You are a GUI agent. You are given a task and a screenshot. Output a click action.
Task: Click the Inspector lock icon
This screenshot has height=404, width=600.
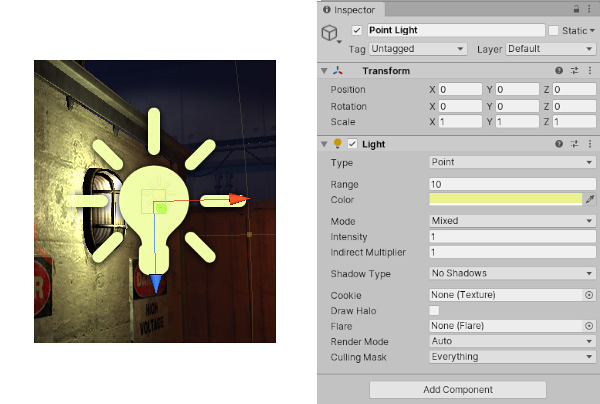click(577, 10)
